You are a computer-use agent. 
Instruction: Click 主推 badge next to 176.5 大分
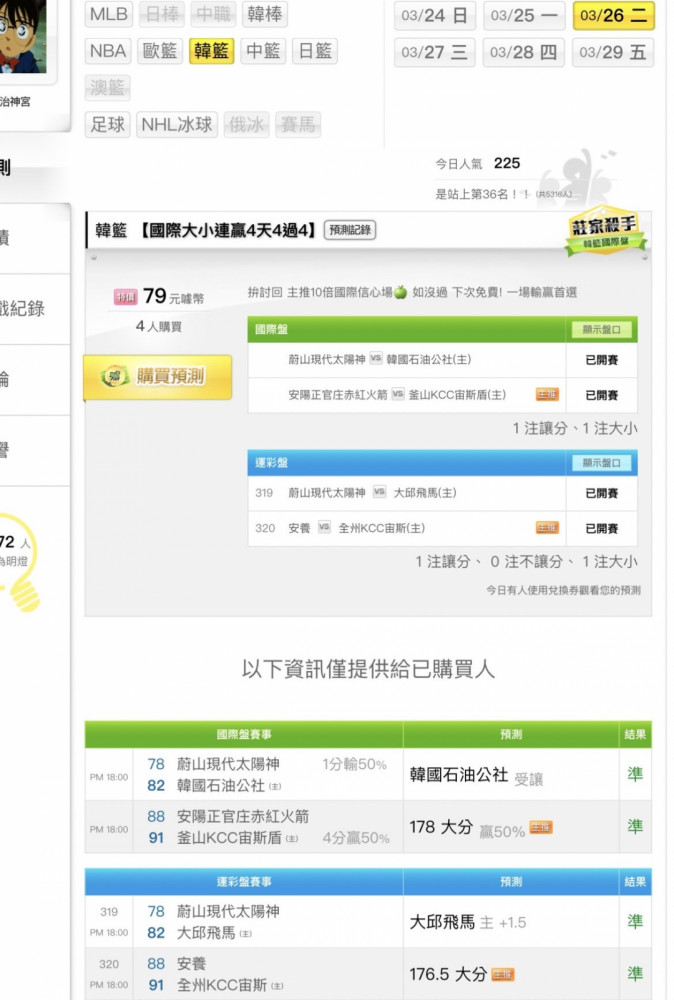(x=502, y=975)
